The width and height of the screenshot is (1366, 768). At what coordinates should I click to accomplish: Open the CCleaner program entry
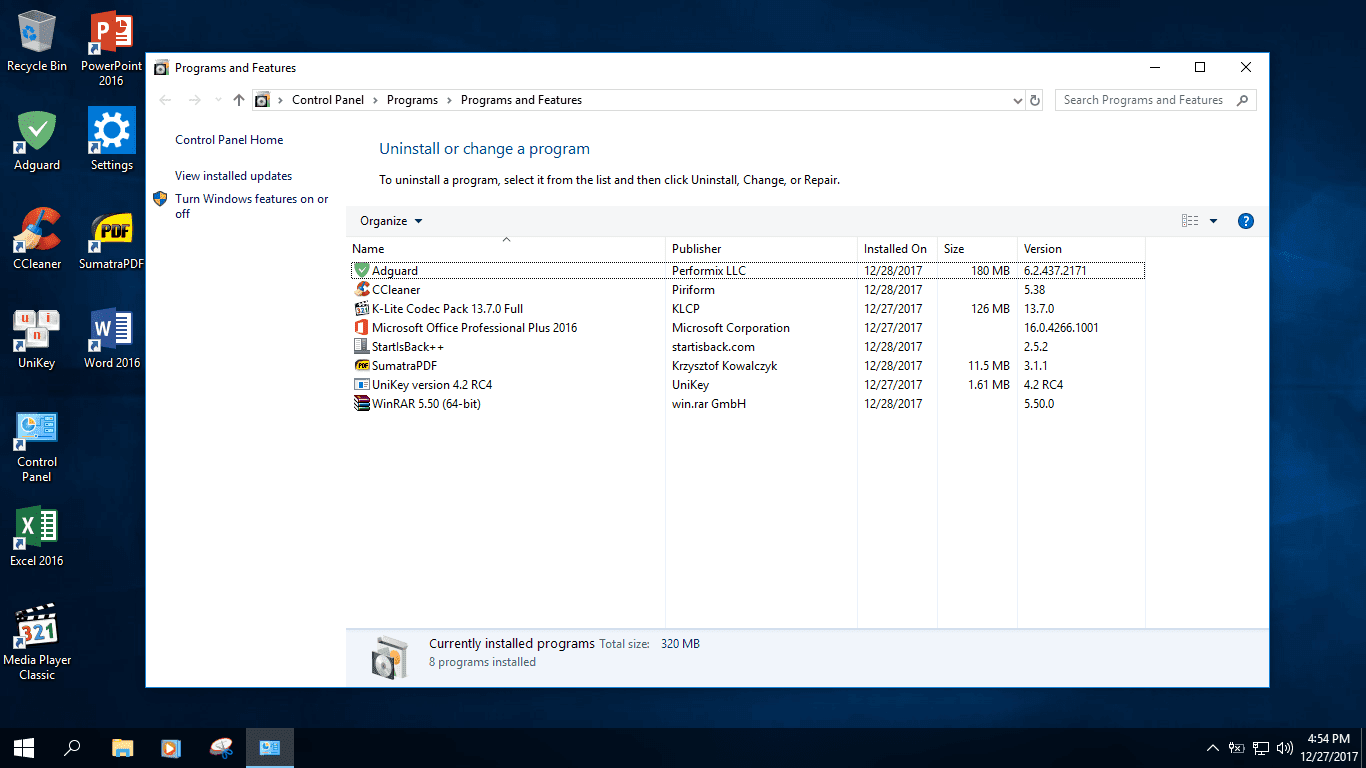coord(395,289)
